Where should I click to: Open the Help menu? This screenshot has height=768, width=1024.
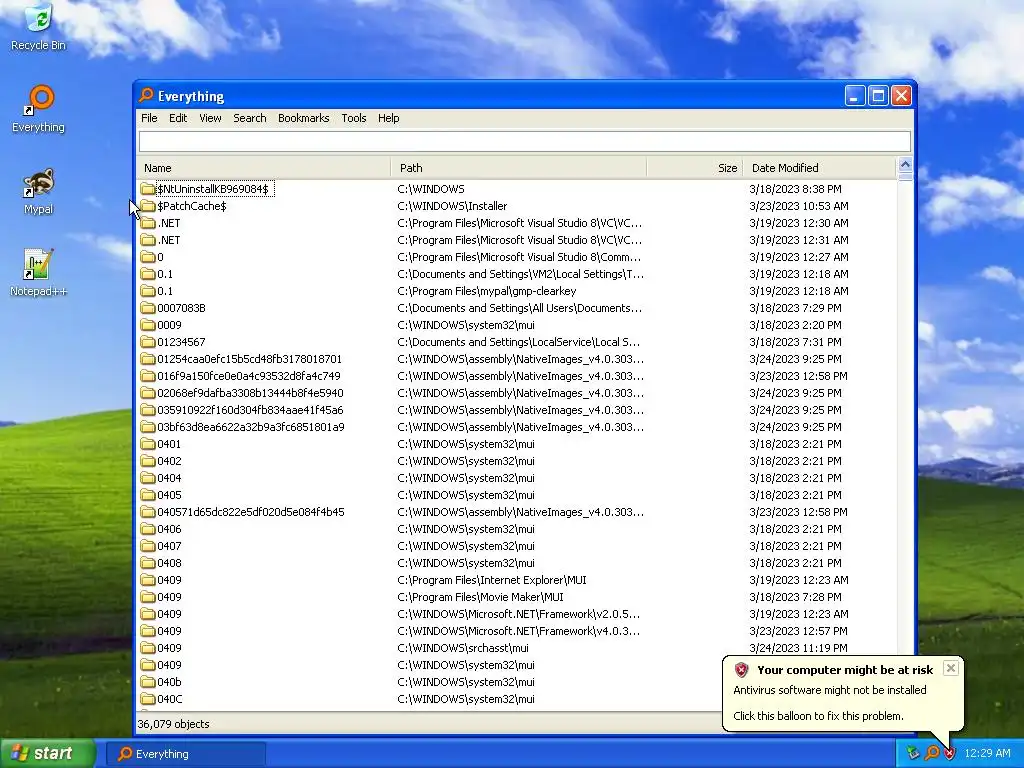[x=389, y=118]
